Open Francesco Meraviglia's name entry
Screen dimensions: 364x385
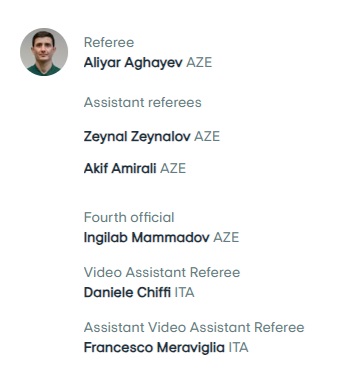(x=154, y=348)
